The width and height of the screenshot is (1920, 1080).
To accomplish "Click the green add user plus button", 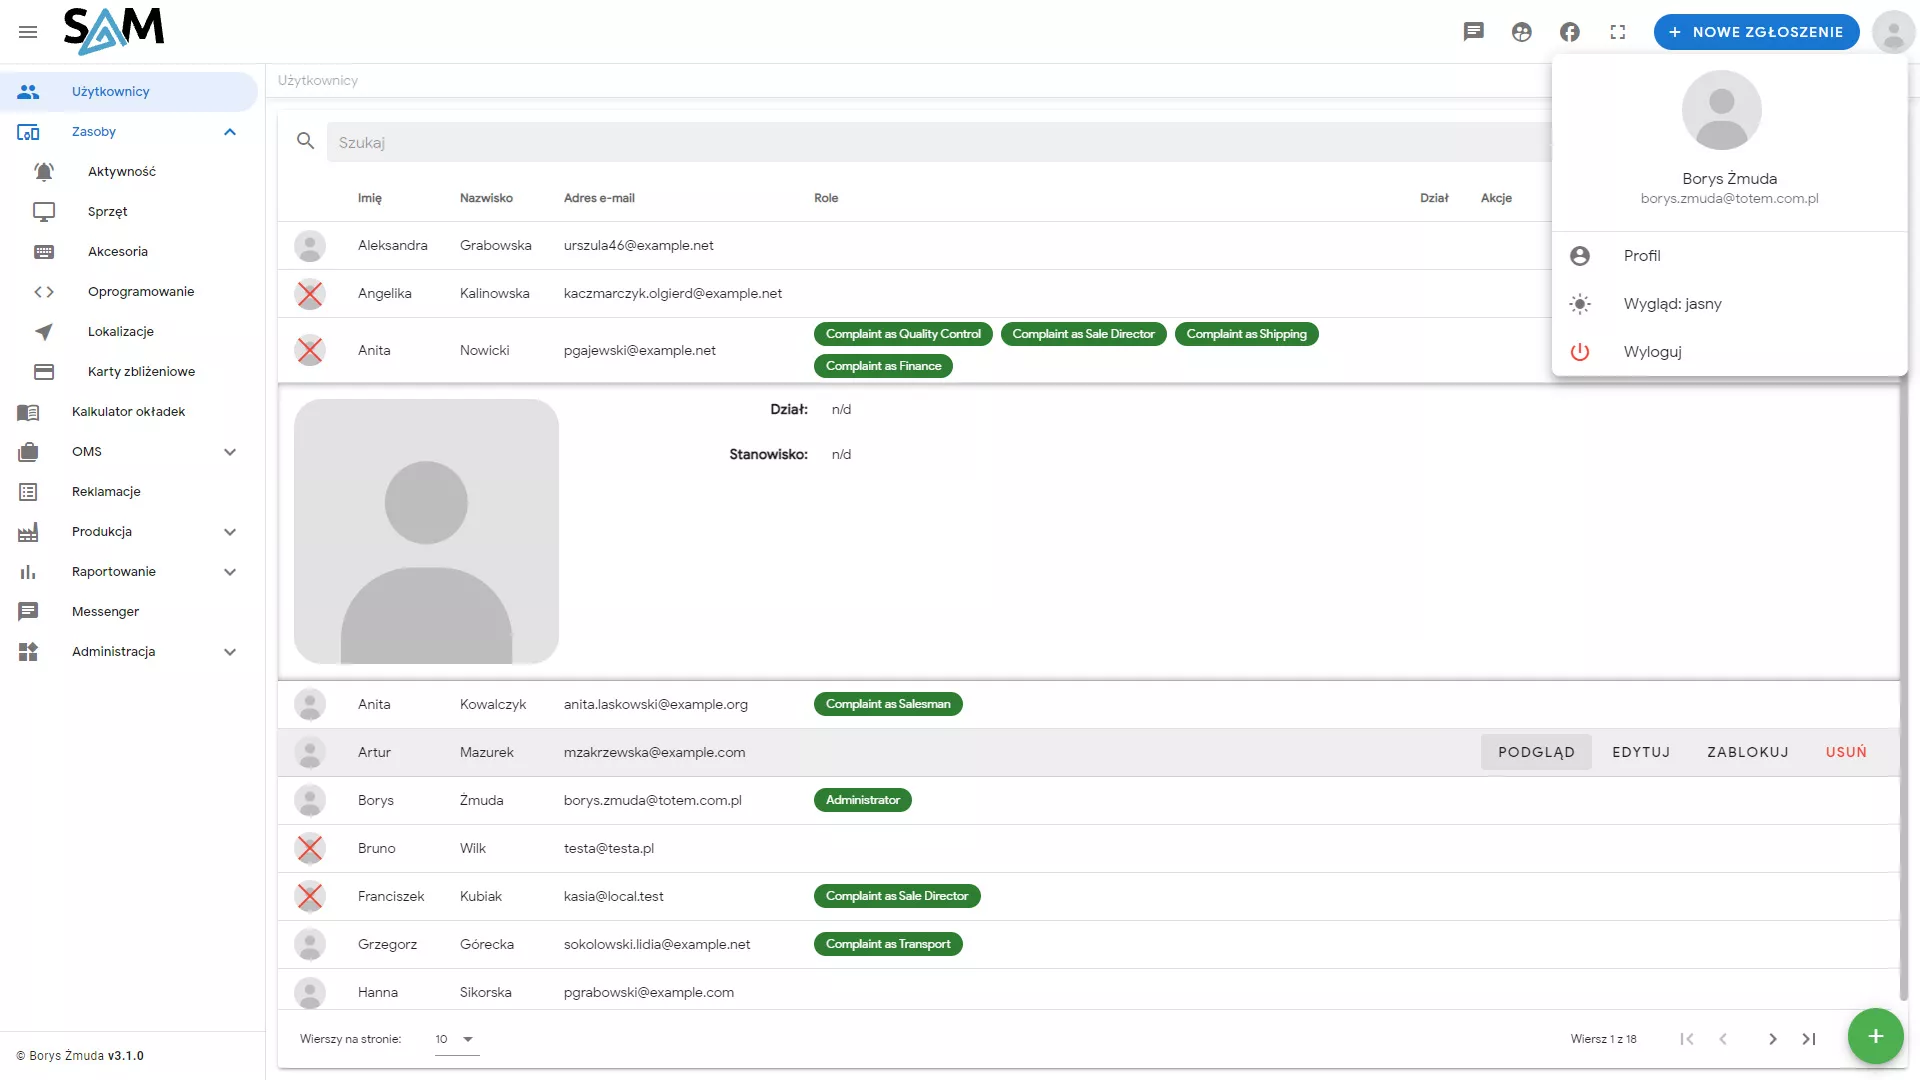I will pos(1875,1036).
